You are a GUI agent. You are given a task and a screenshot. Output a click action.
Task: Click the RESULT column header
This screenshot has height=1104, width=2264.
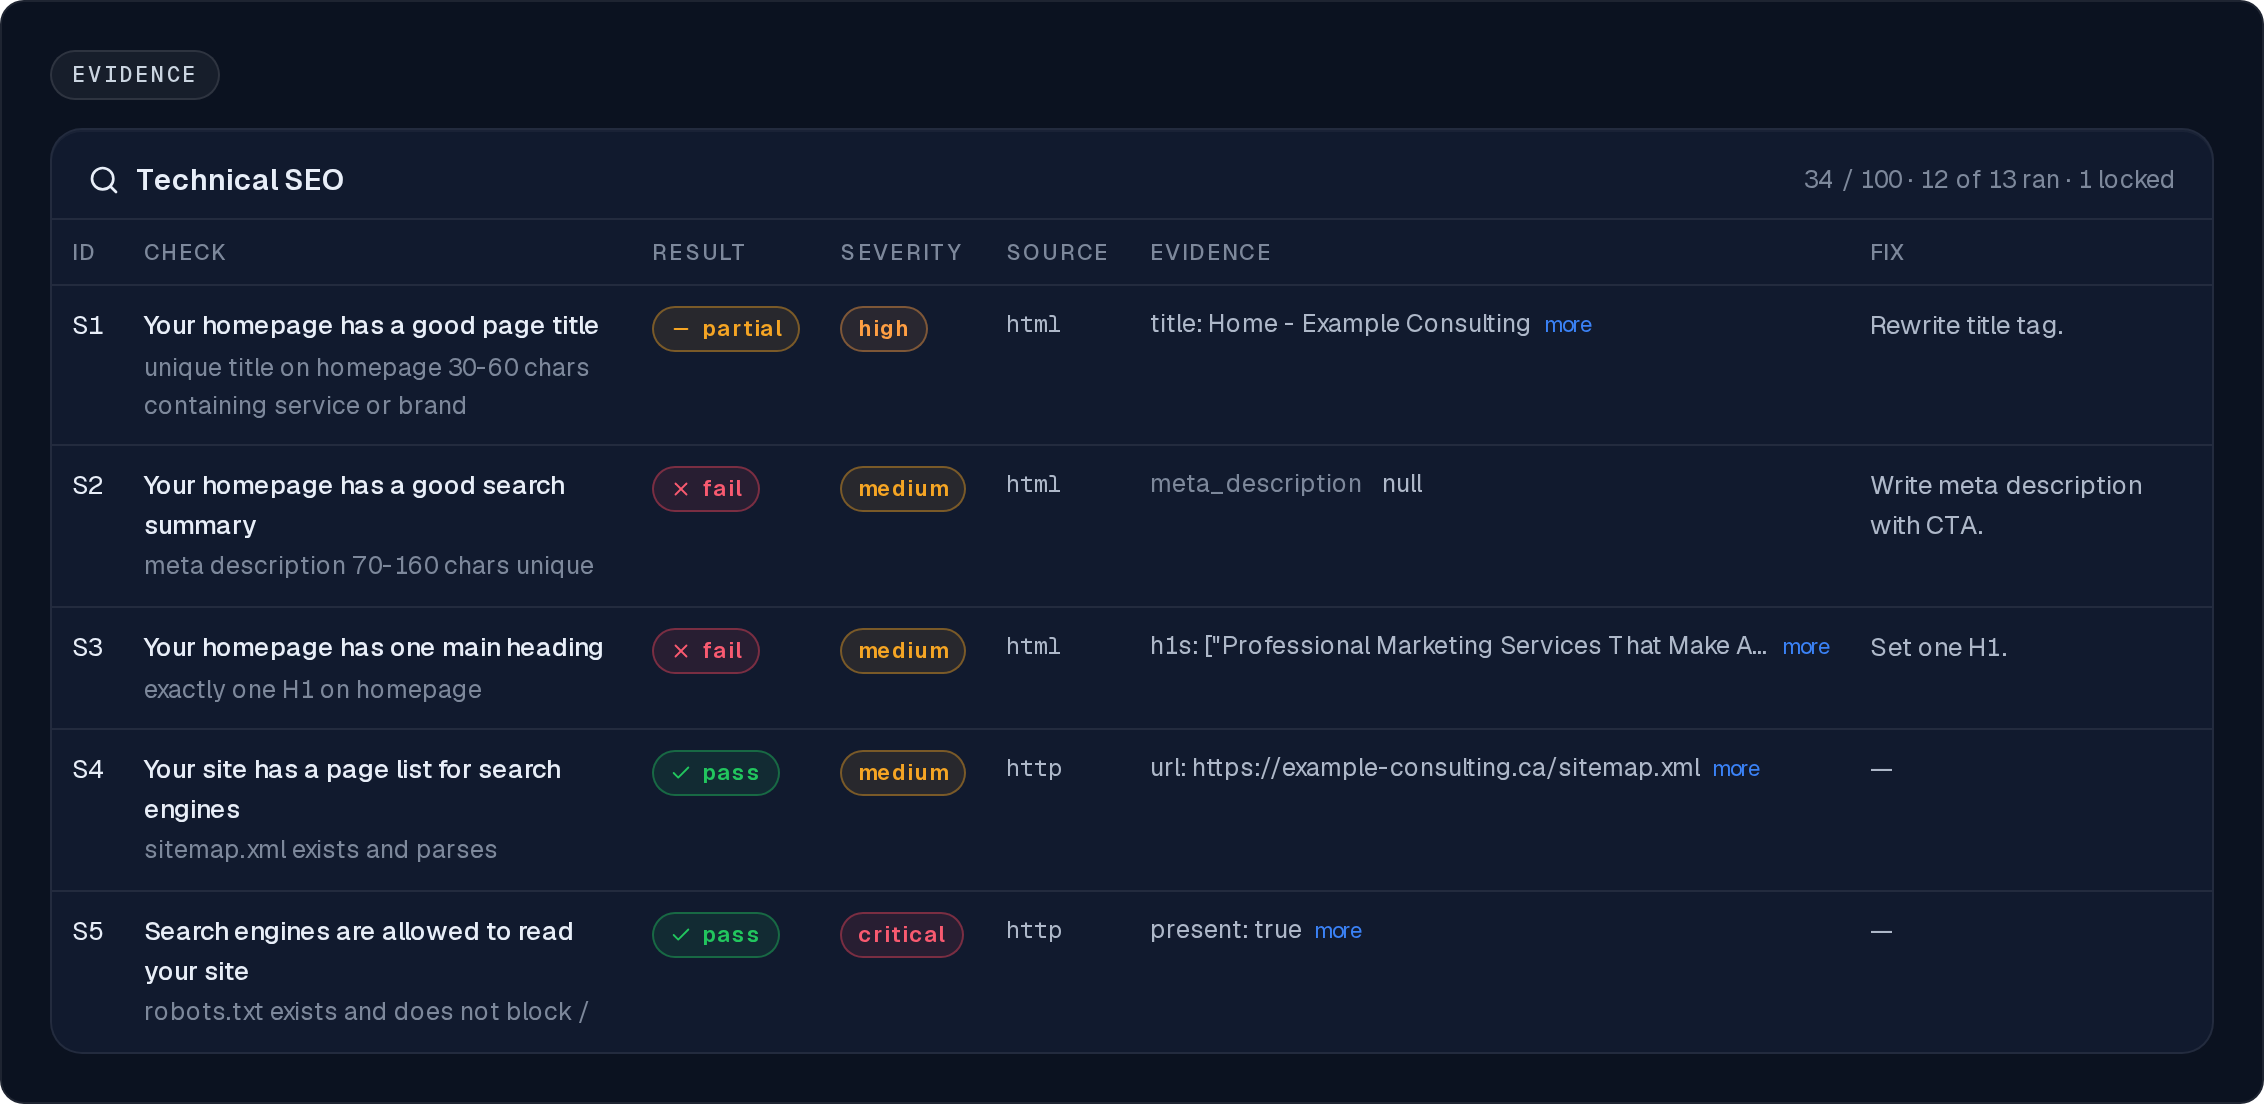[x=699, y=253]
